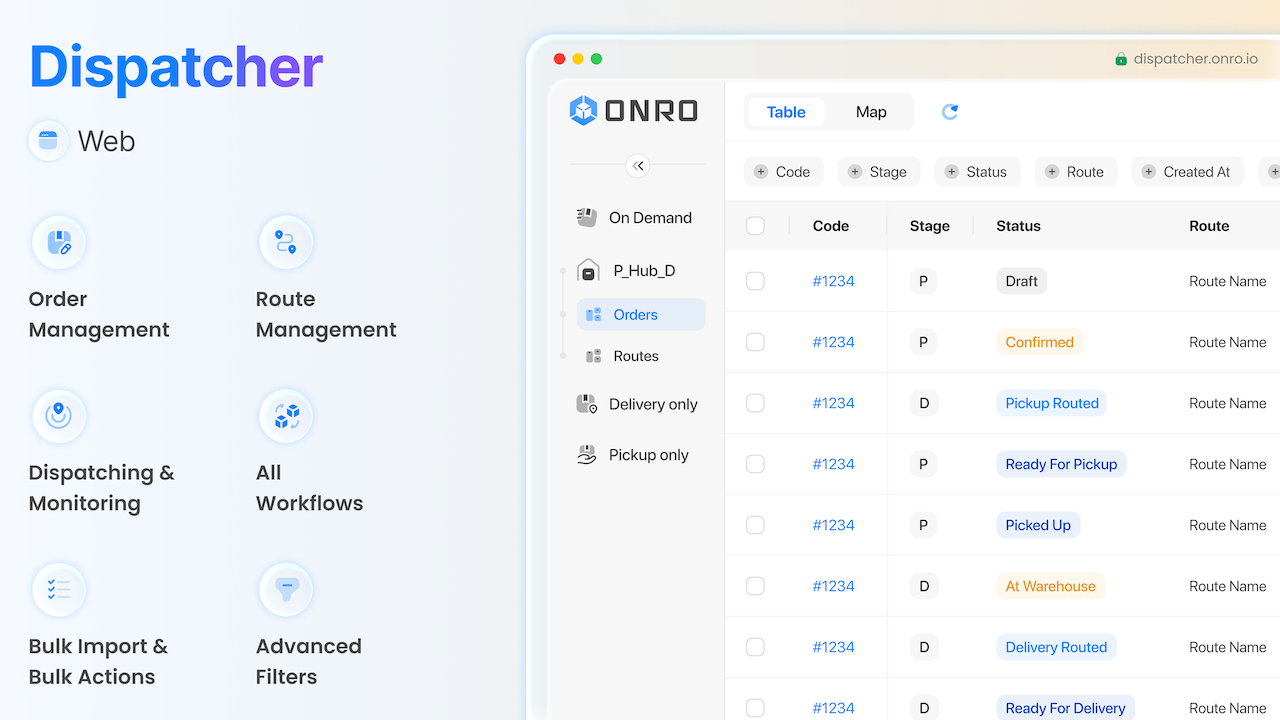The width and height of the screenshot is (1280, 720).
Task: Click the Routes sidebar icon
Action: [x=594, y=356]
